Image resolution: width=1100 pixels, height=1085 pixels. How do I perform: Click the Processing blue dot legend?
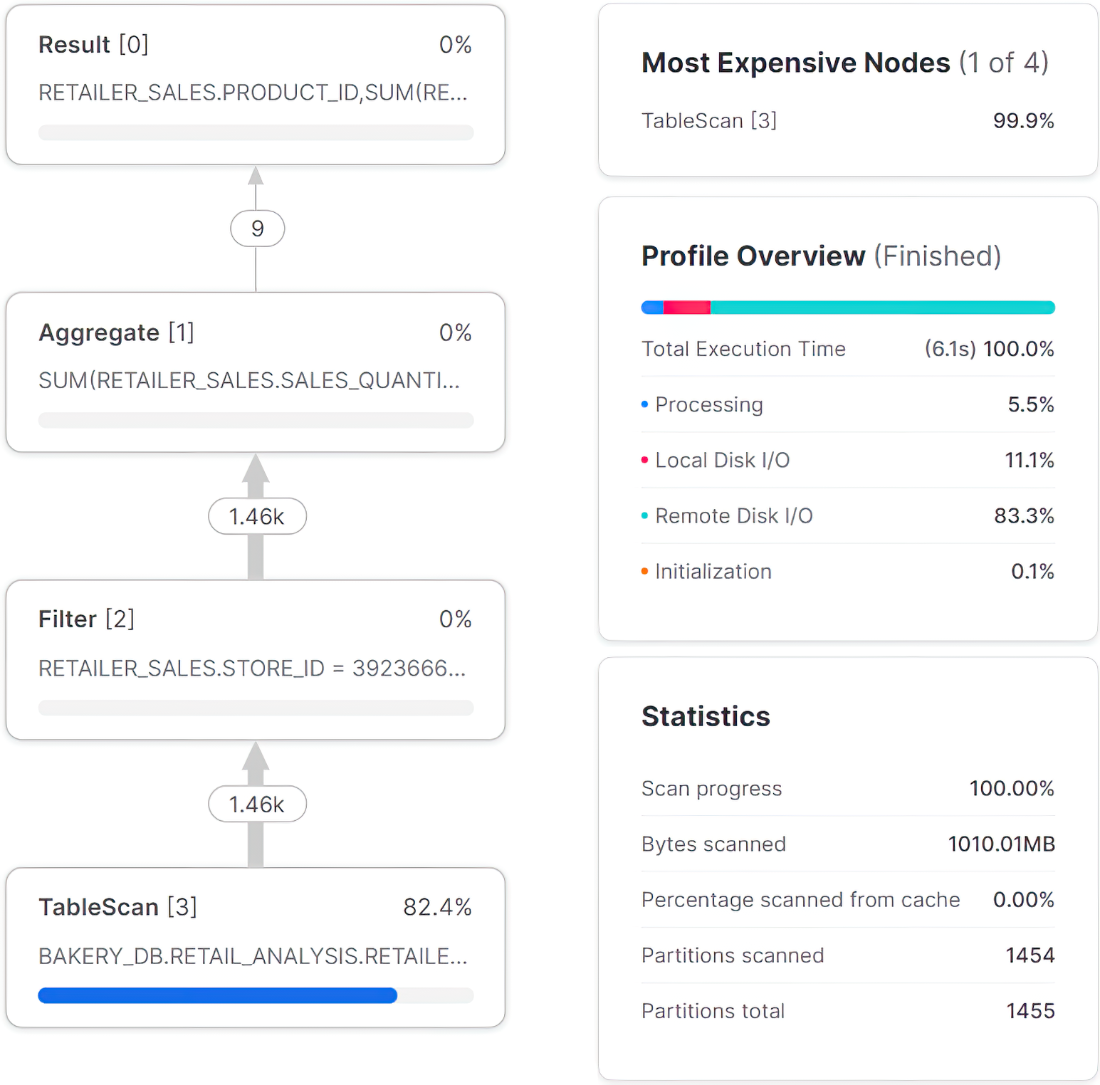tap(645, 405)
